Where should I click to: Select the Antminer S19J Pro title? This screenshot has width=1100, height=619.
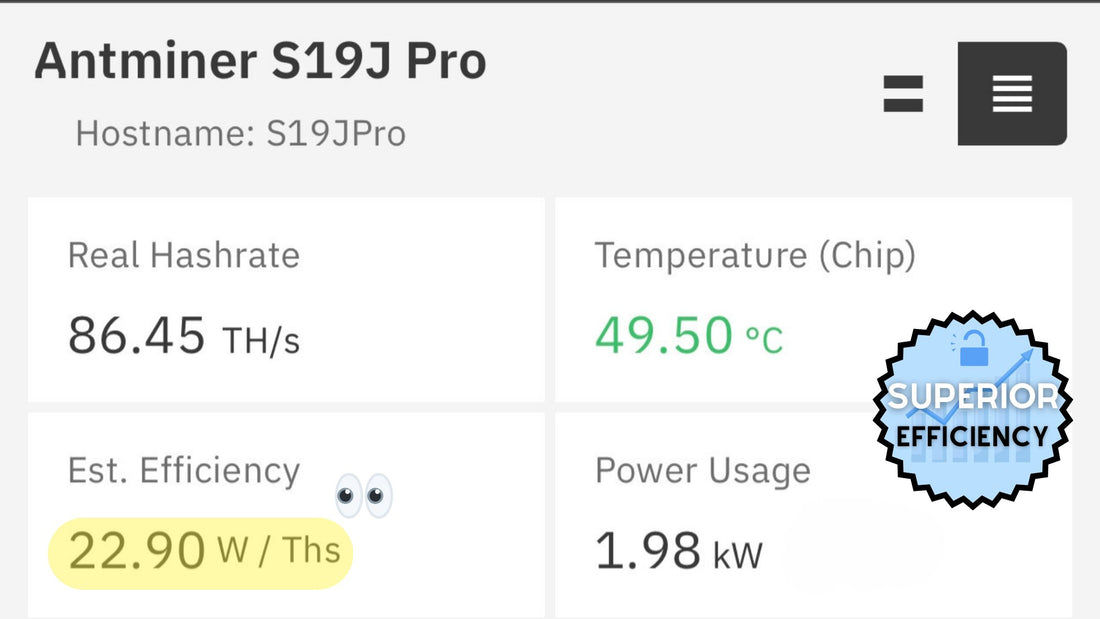[260, 62]
